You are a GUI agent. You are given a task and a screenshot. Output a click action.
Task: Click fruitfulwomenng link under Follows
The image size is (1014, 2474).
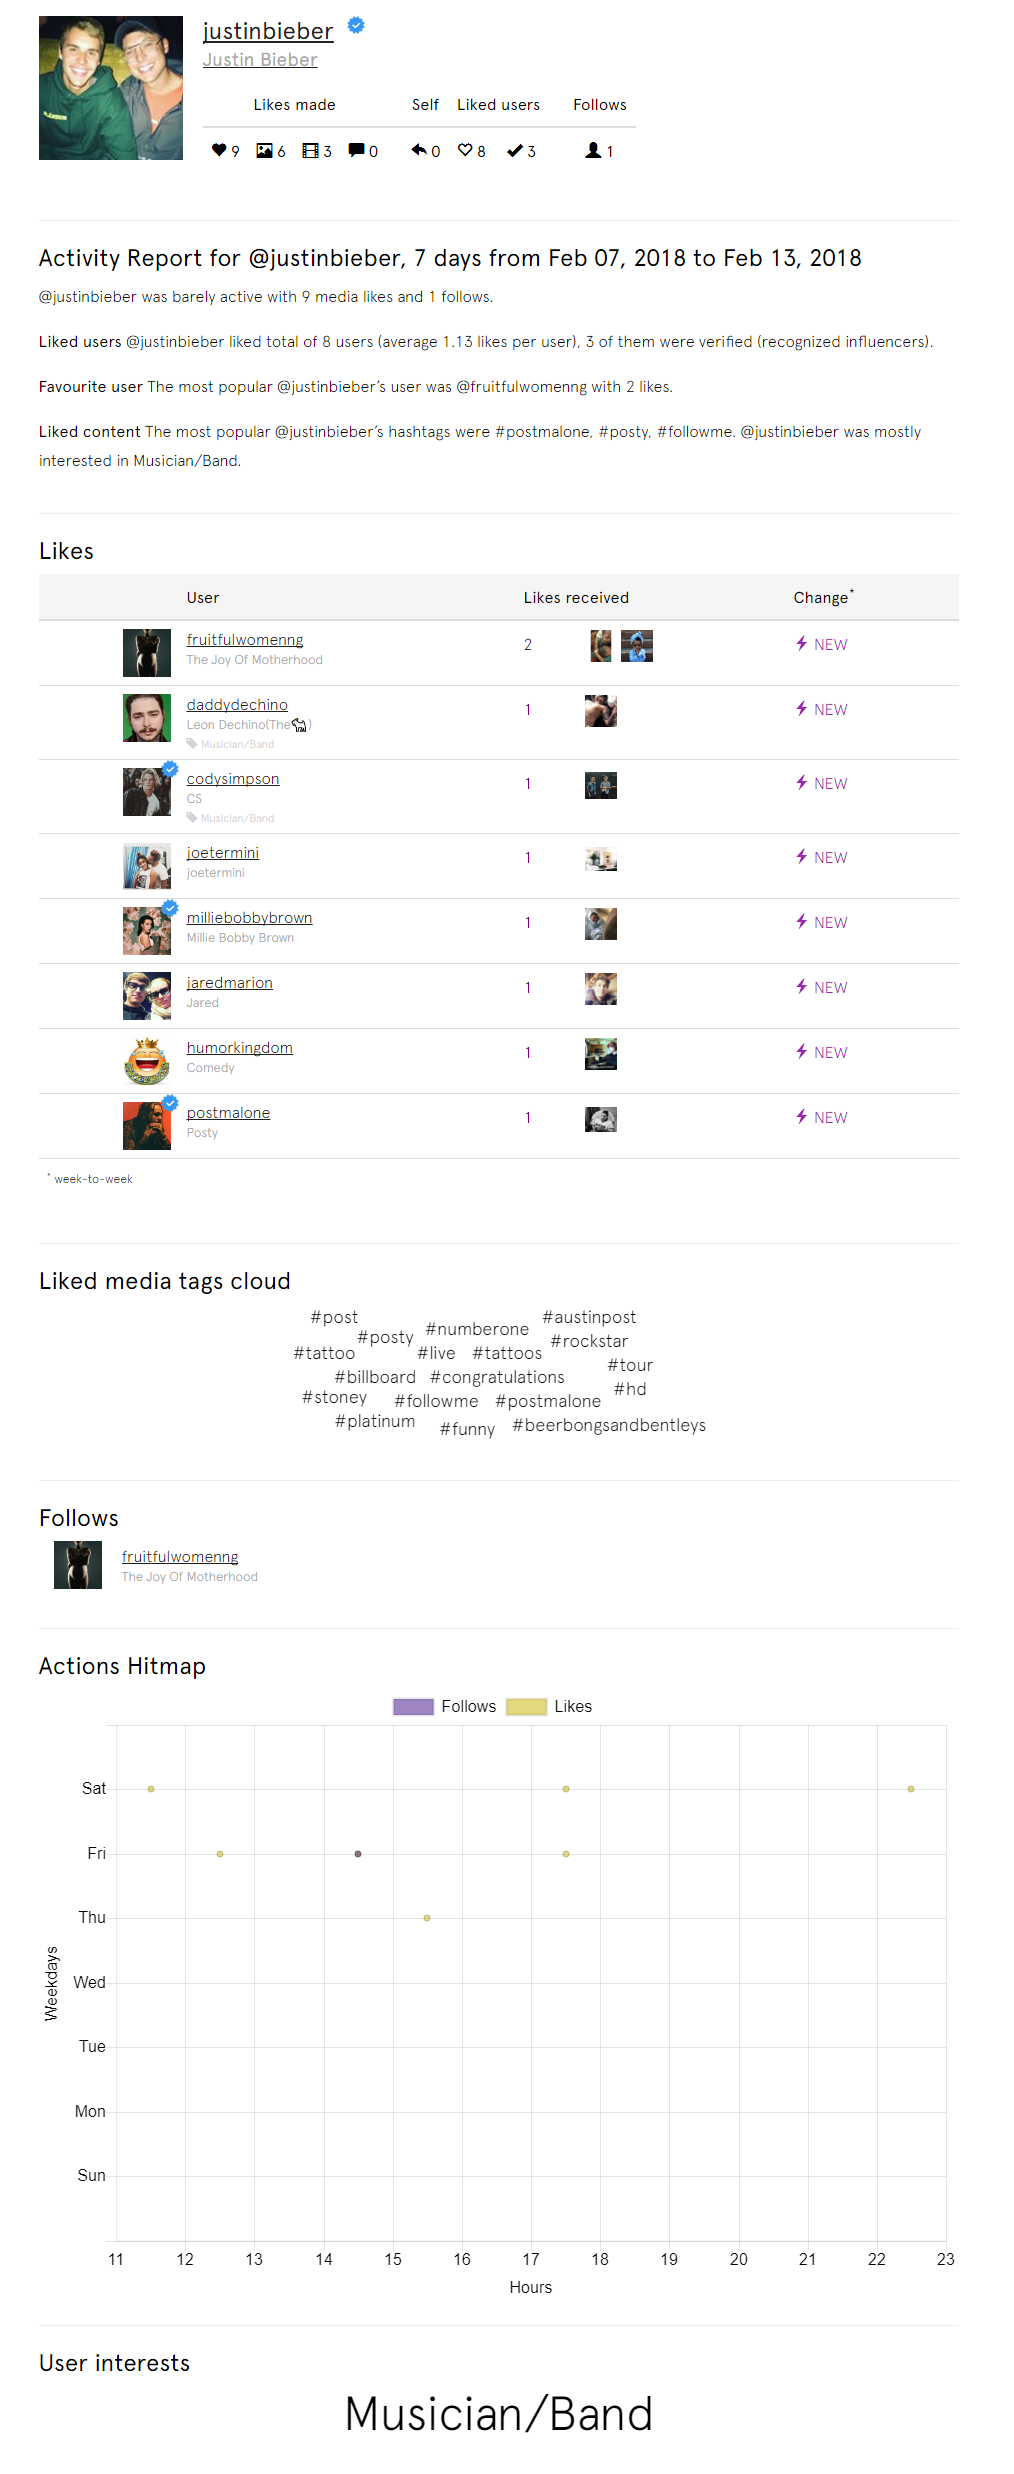click(180, 1557)
